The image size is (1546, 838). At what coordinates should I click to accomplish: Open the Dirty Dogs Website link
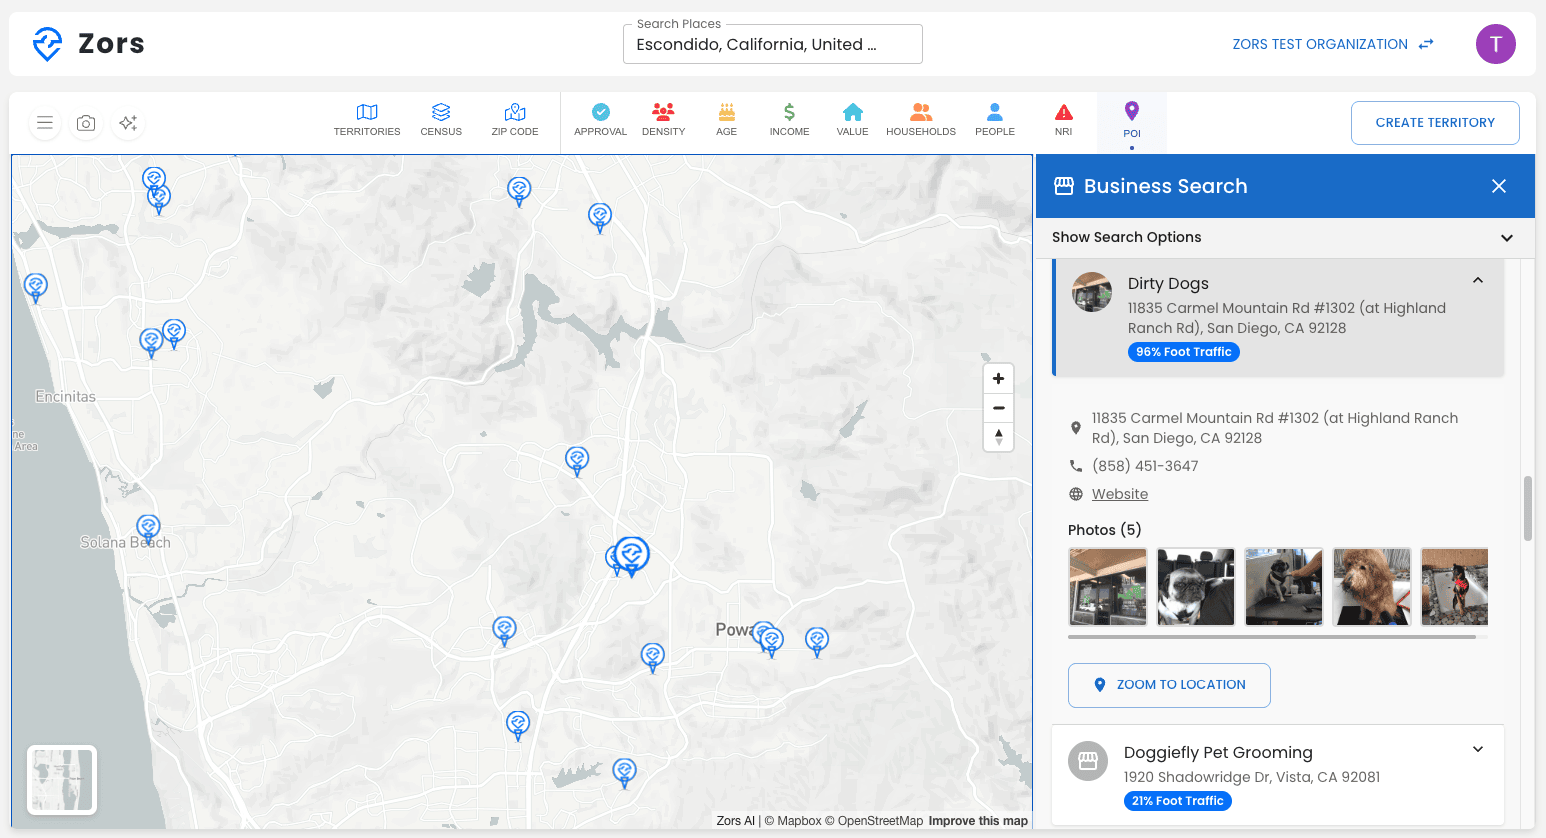coord(1119,493)
